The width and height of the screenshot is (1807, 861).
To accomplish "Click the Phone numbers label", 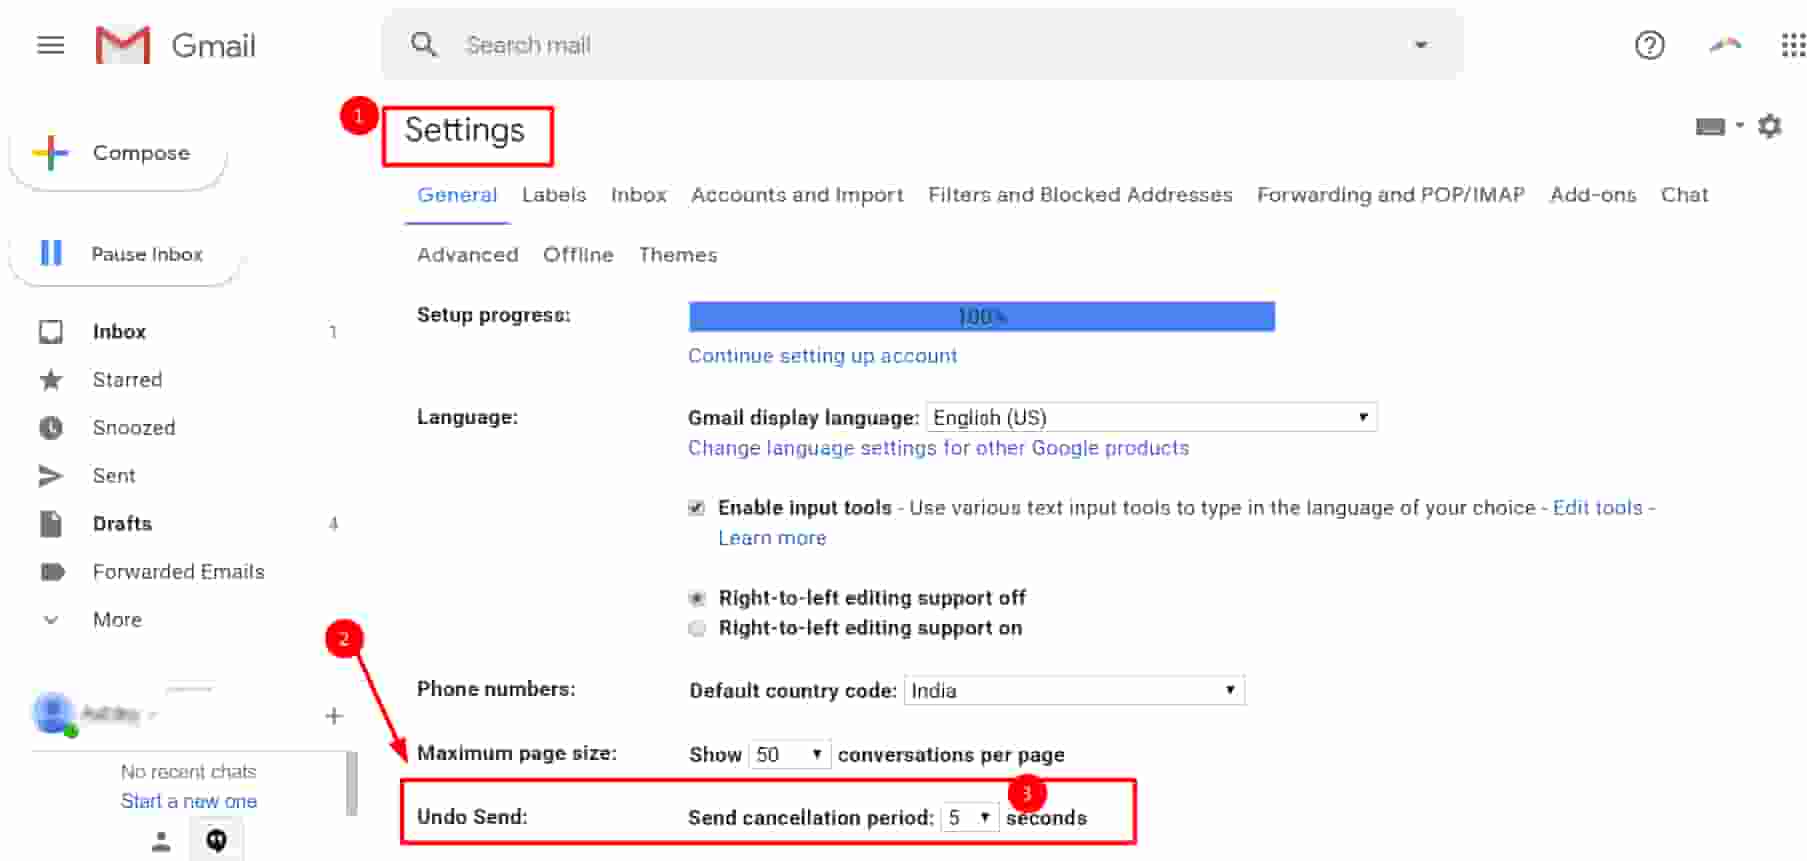I will click(x=496, y=689).
